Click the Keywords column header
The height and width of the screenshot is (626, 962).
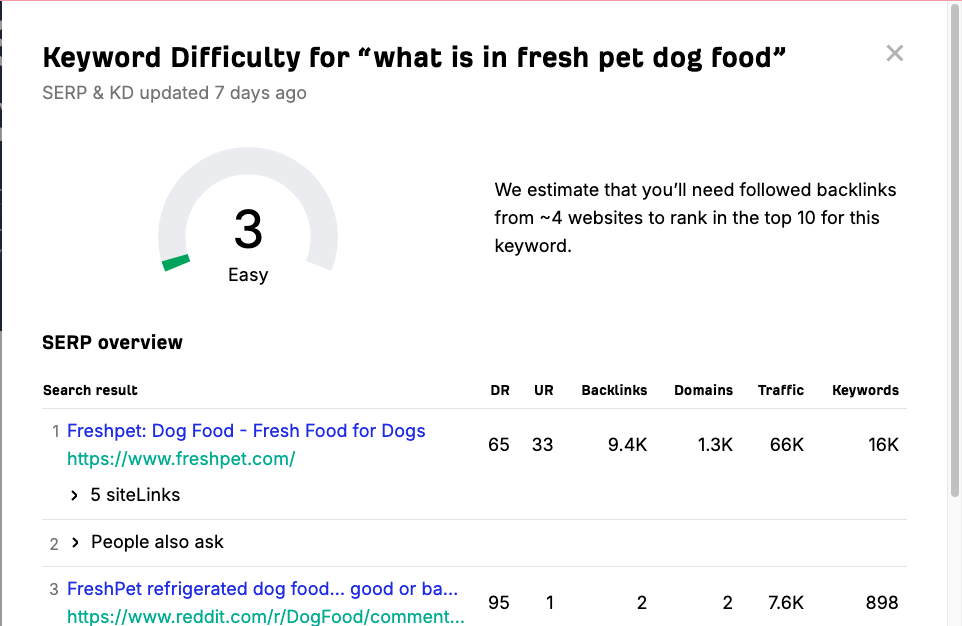[x=865, y=390]
